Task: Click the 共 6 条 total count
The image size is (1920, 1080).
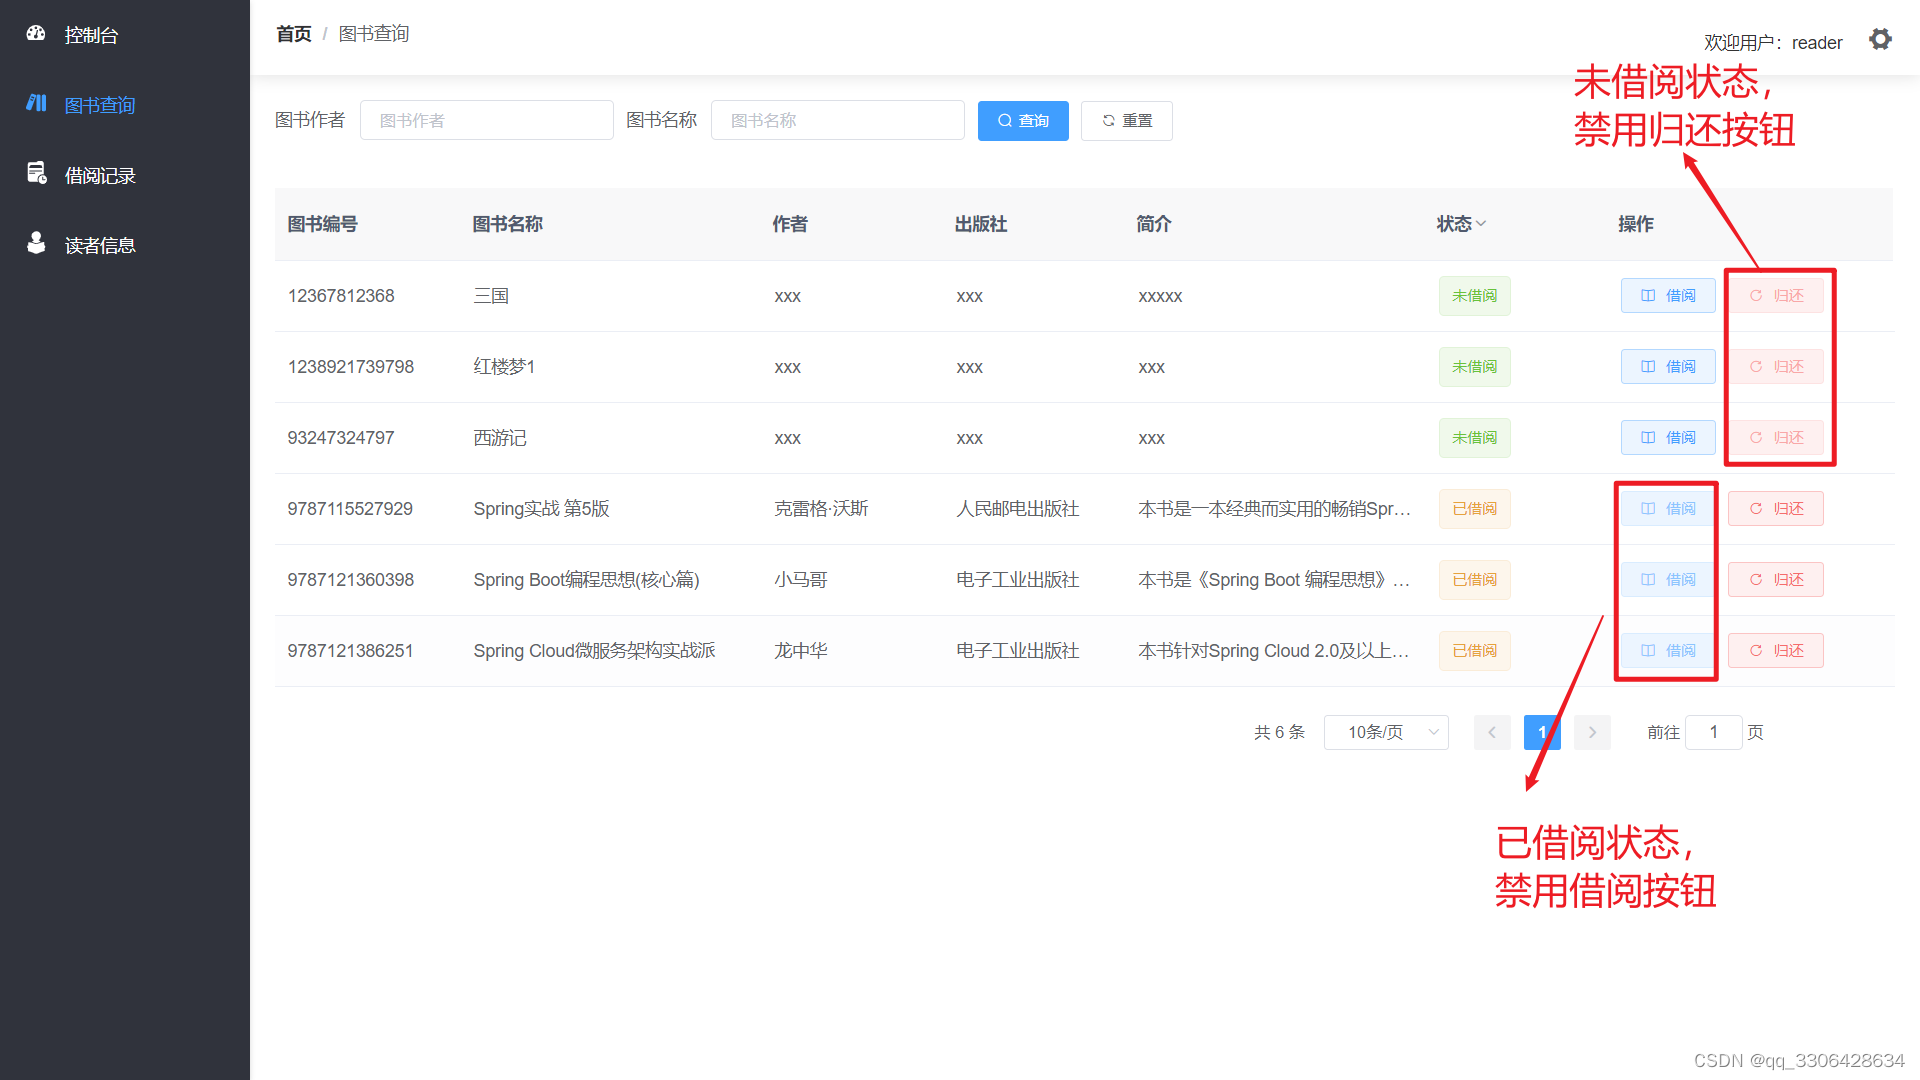Action: point(1279,733)
